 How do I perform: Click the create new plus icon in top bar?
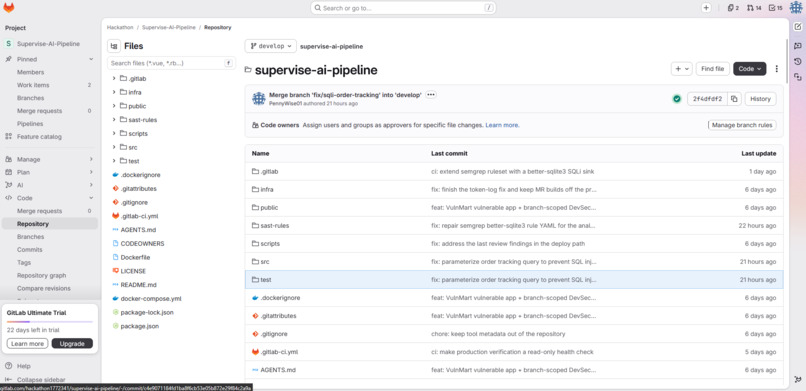706,8
